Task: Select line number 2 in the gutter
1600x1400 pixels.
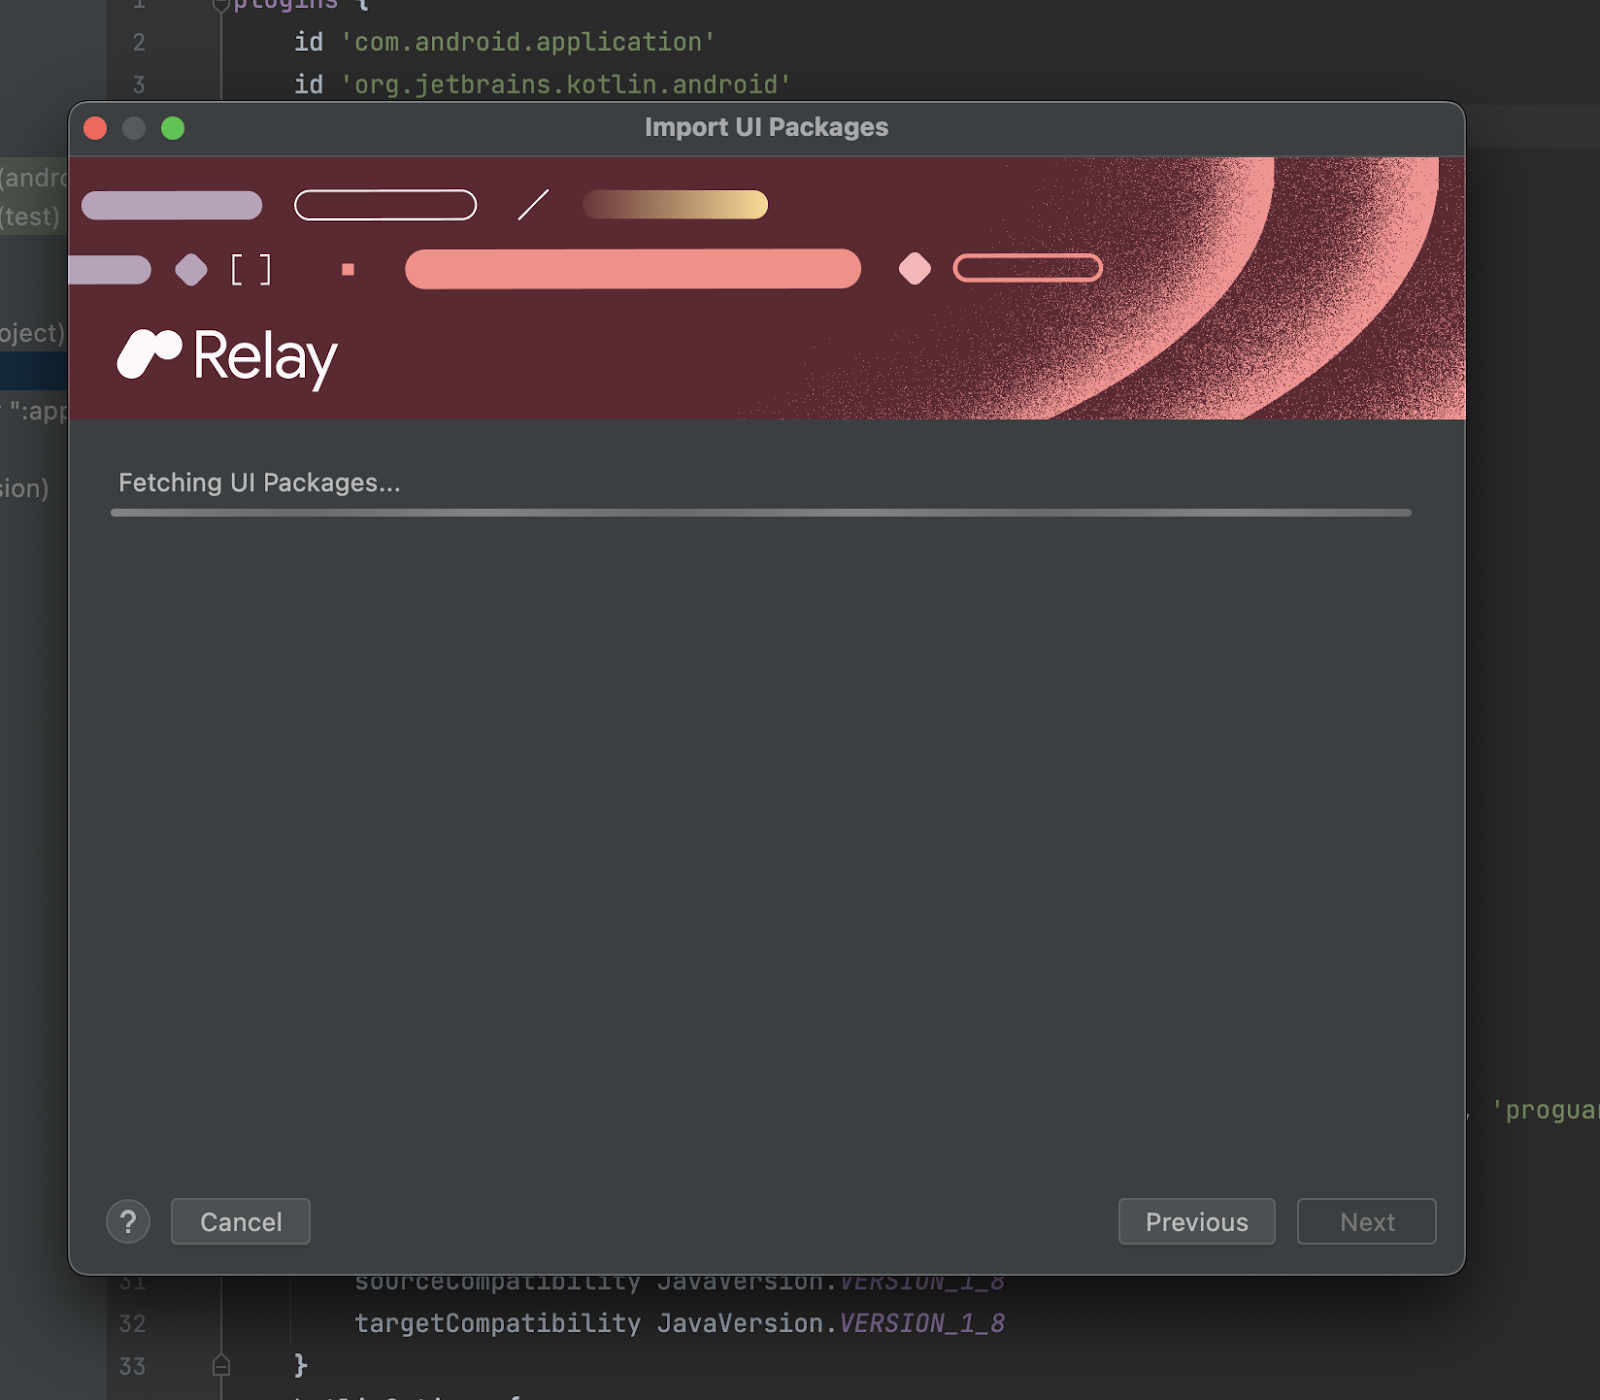Action: click(139, 42)
